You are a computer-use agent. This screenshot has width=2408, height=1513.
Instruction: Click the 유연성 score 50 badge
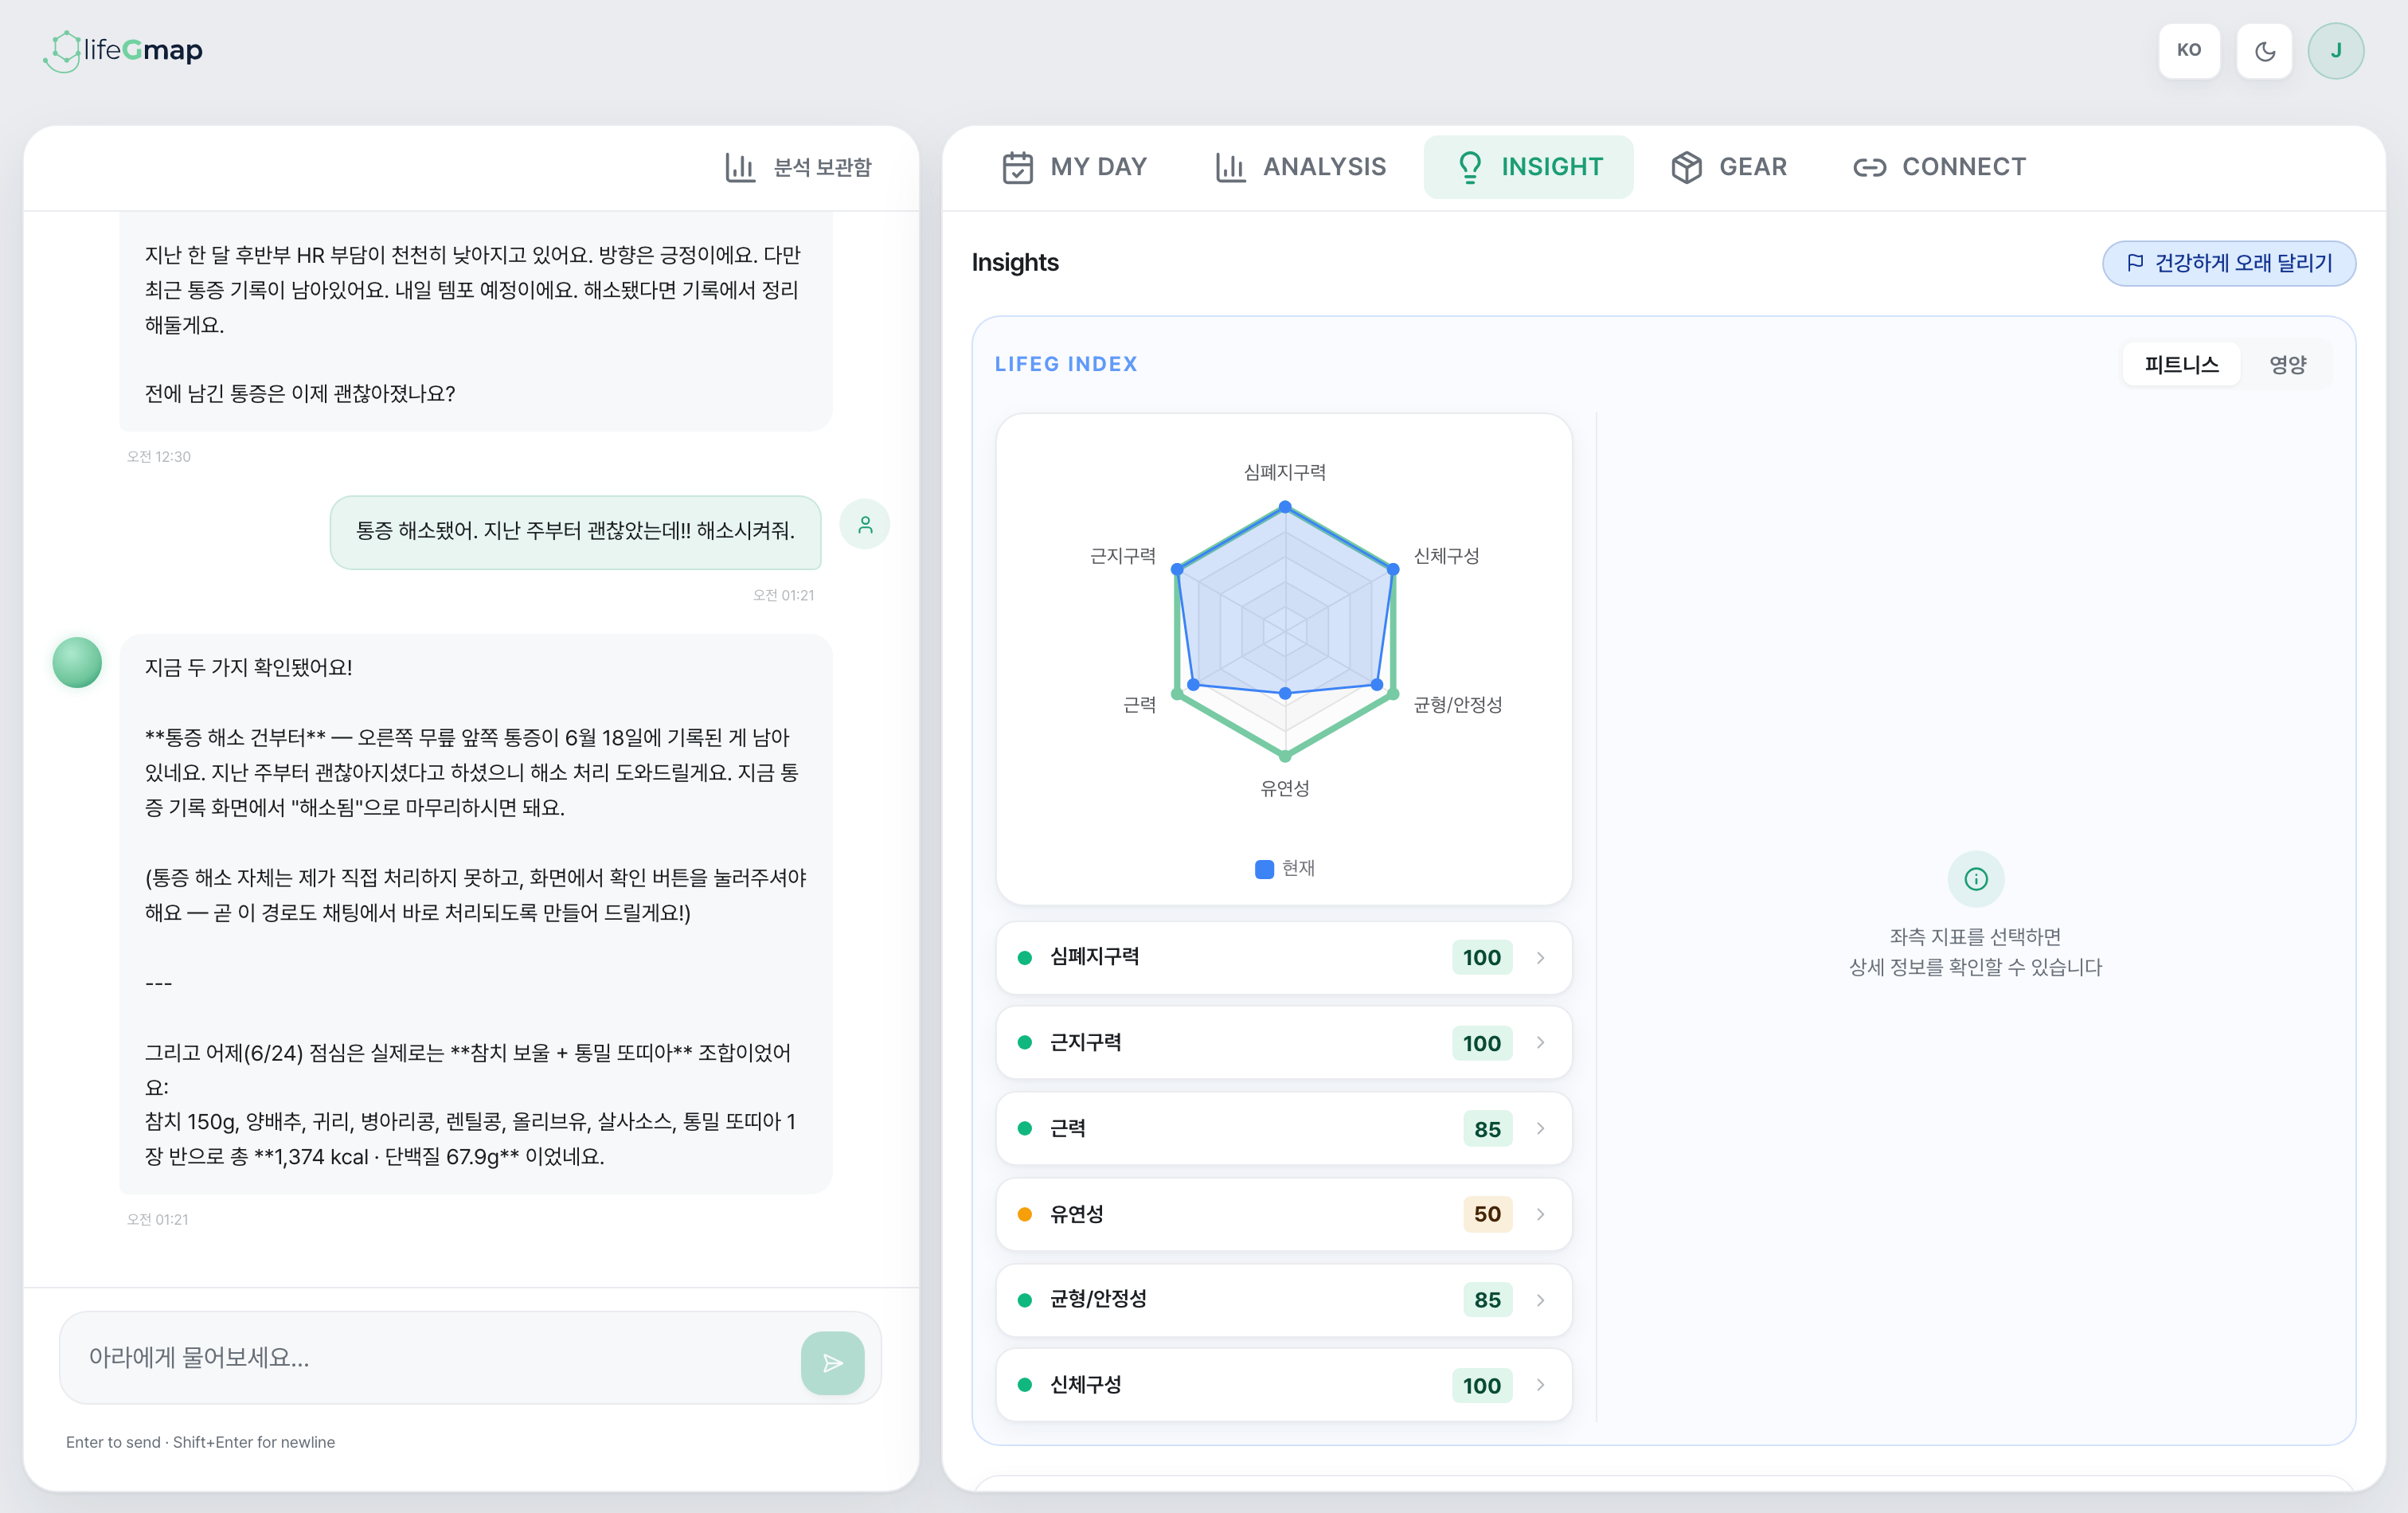1487,1214
